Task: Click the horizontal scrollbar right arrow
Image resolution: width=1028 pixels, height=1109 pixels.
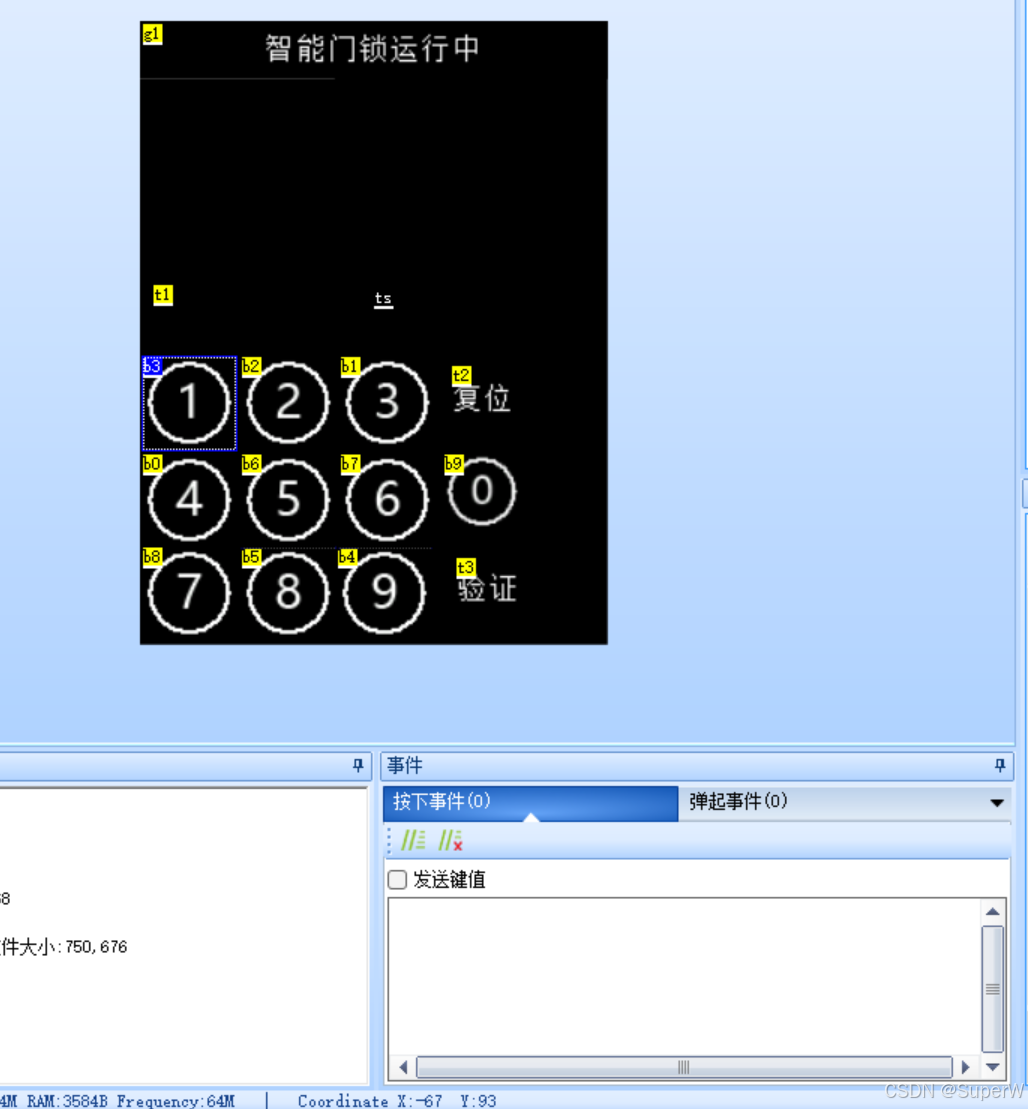Action: 966,1067
